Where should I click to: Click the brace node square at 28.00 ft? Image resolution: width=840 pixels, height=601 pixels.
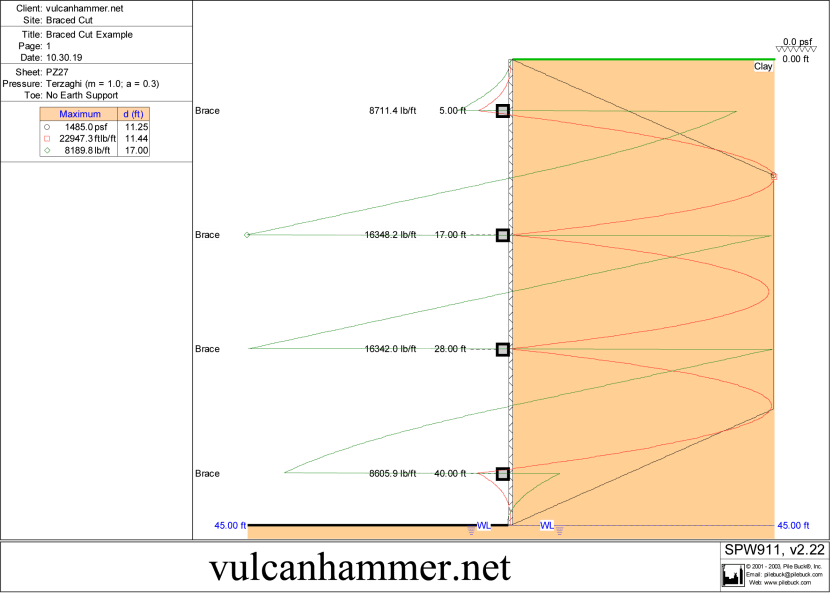pos(503,349)
